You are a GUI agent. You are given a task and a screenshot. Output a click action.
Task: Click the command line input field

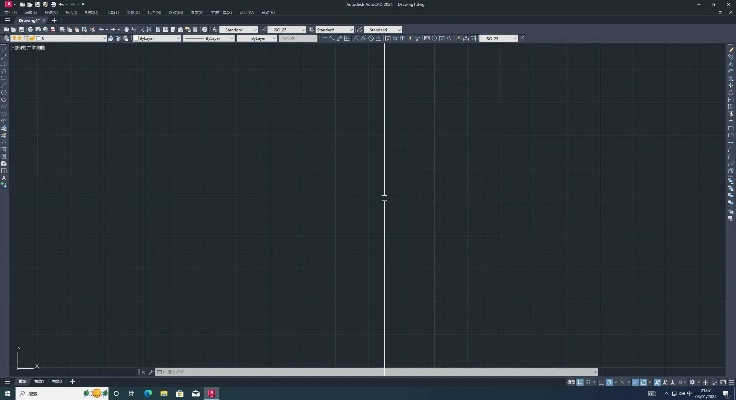[x=300, y=372]
